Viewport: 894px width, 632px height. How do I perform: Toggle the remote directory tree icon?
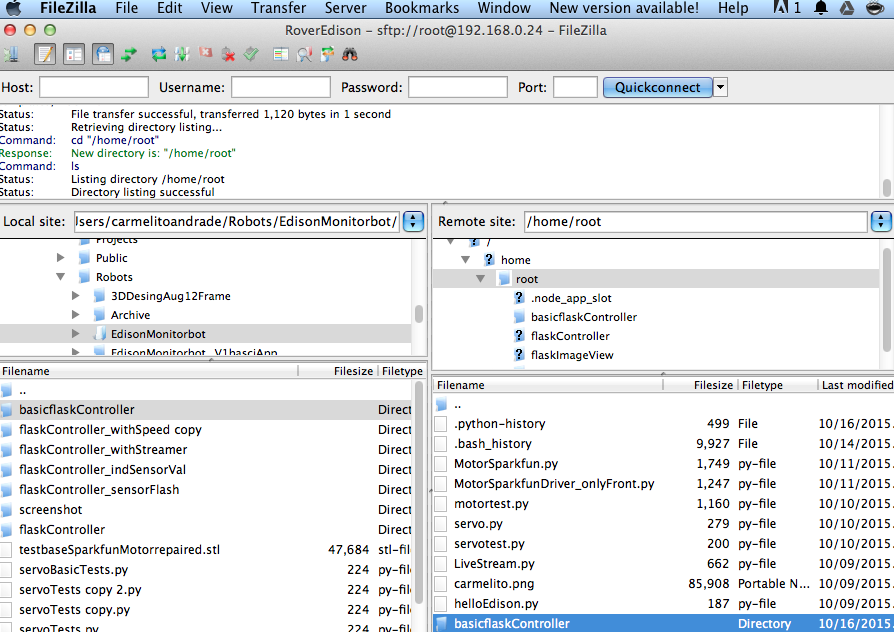pyautogui.click(x=103, y=55)
